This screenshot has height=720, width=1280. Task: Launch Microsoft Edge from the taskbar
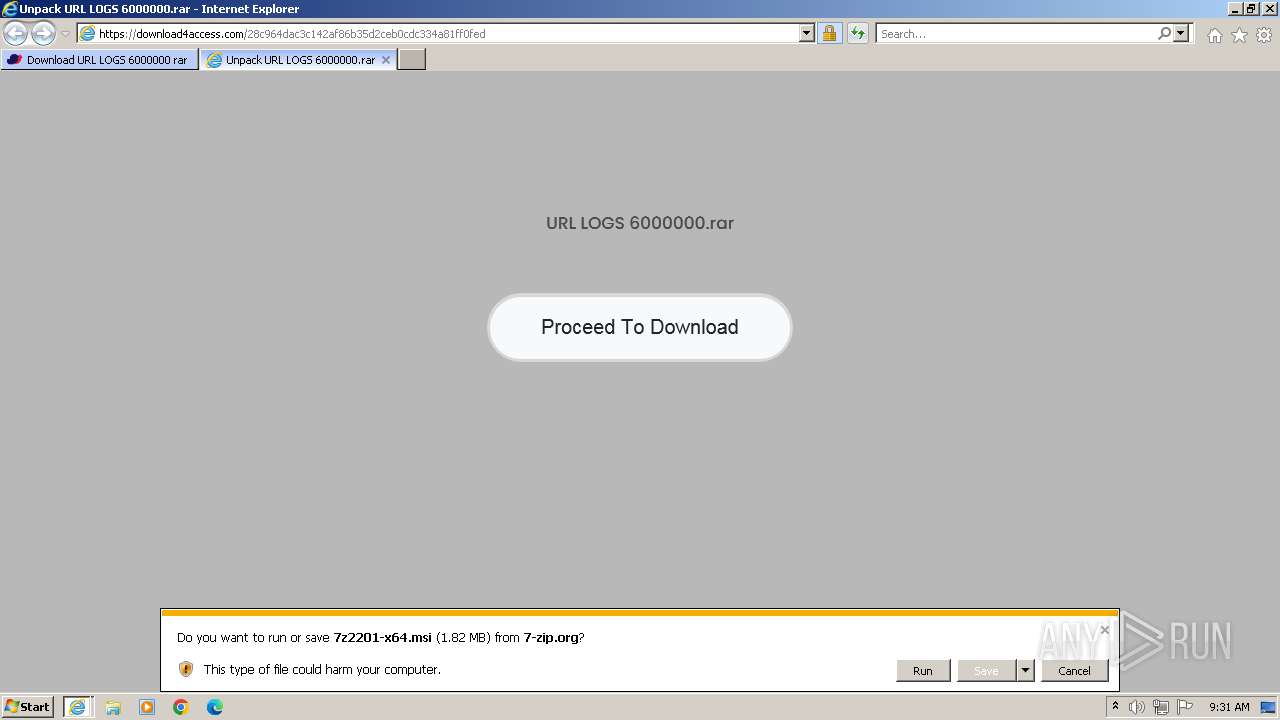coord(215,707)
